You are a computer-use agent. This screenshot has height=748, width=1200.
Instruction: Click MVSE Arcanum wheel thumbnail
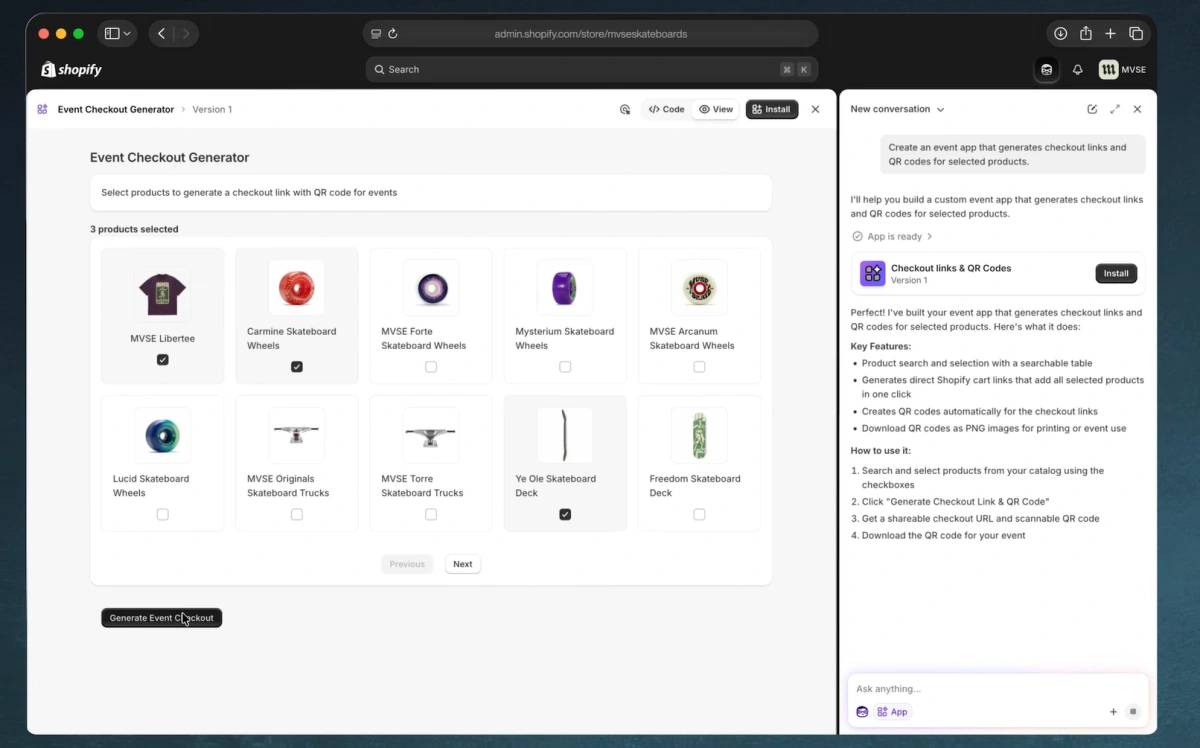[x=699, y=288]
